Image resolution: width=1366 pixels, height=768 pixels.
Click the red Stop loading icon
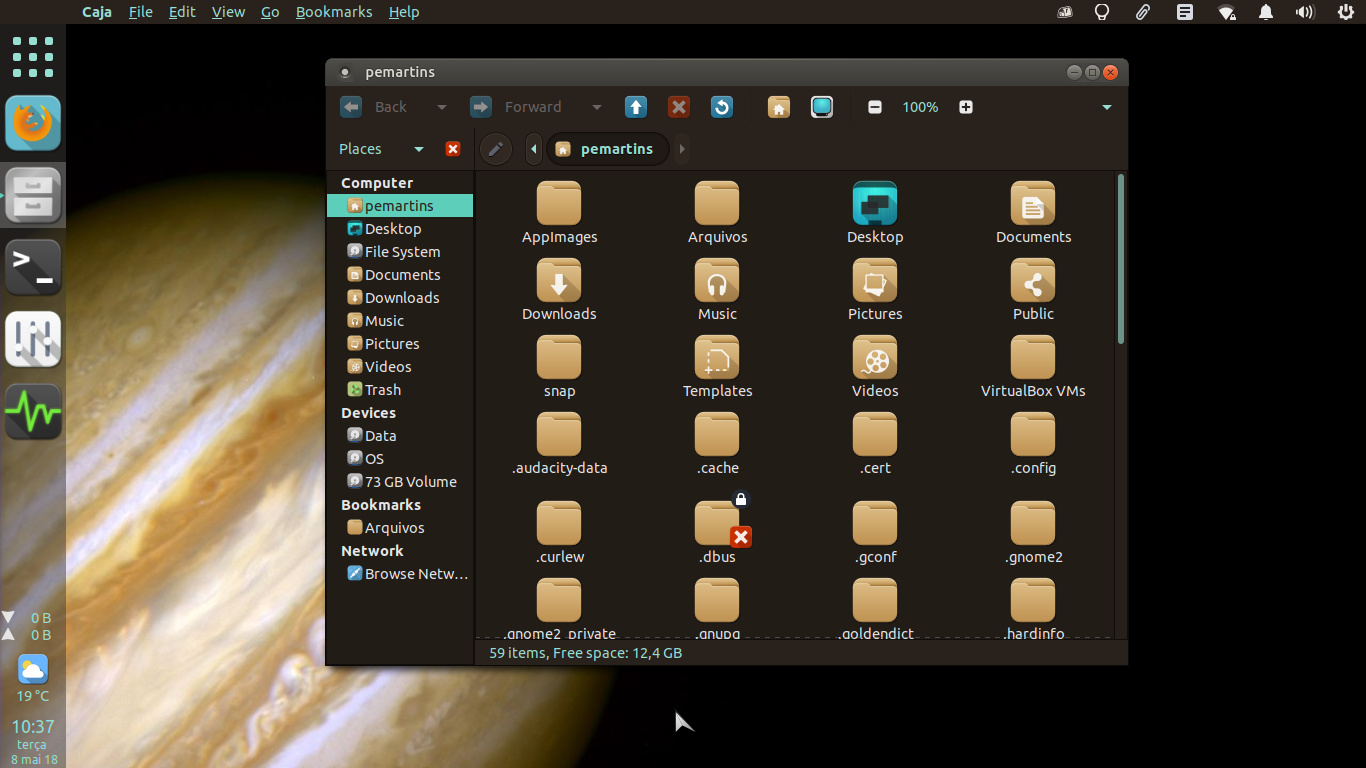679,107
